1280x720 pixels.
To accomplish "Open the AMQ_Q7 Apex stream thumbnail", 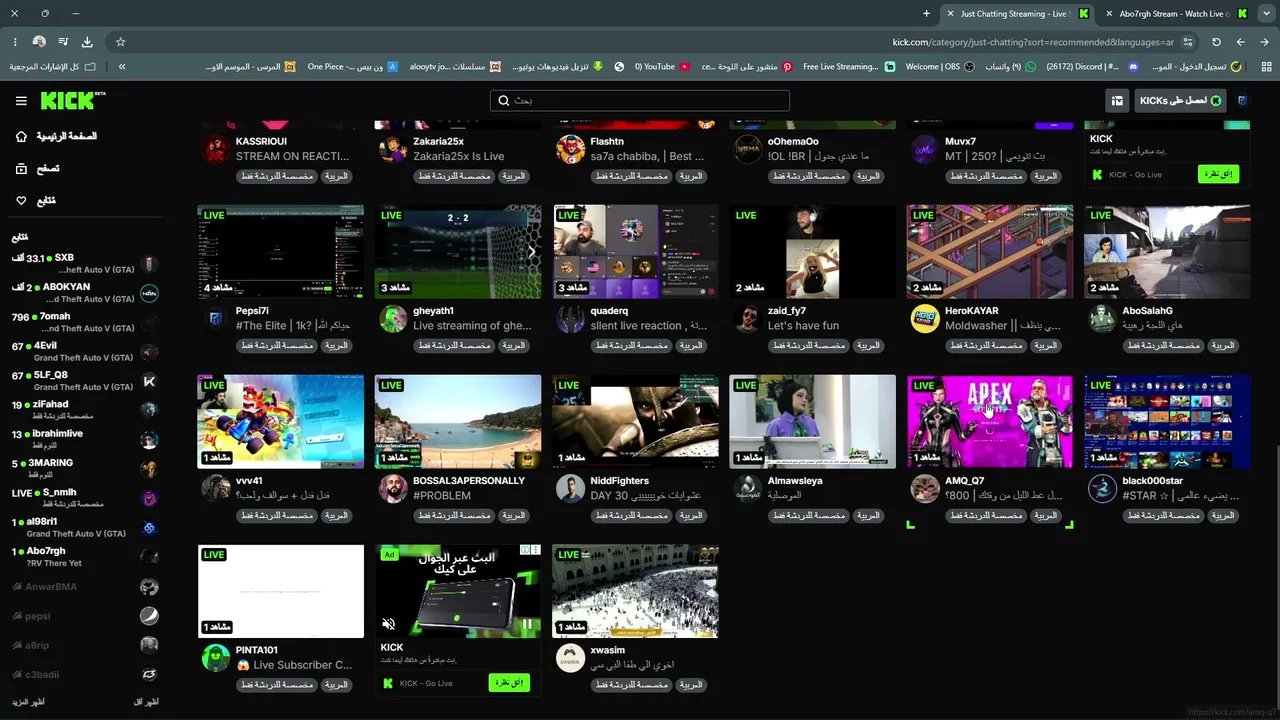I will click(990, 421).
